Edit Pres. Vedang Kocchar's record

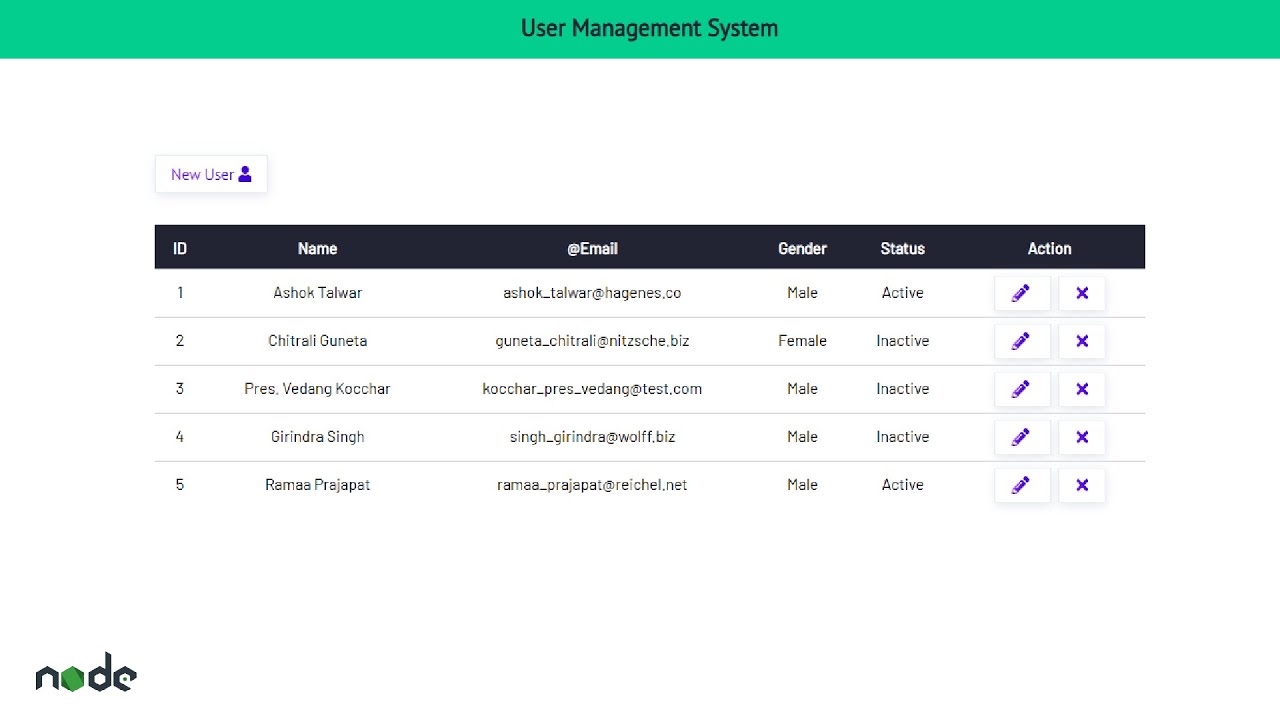tap(1022, 389)
